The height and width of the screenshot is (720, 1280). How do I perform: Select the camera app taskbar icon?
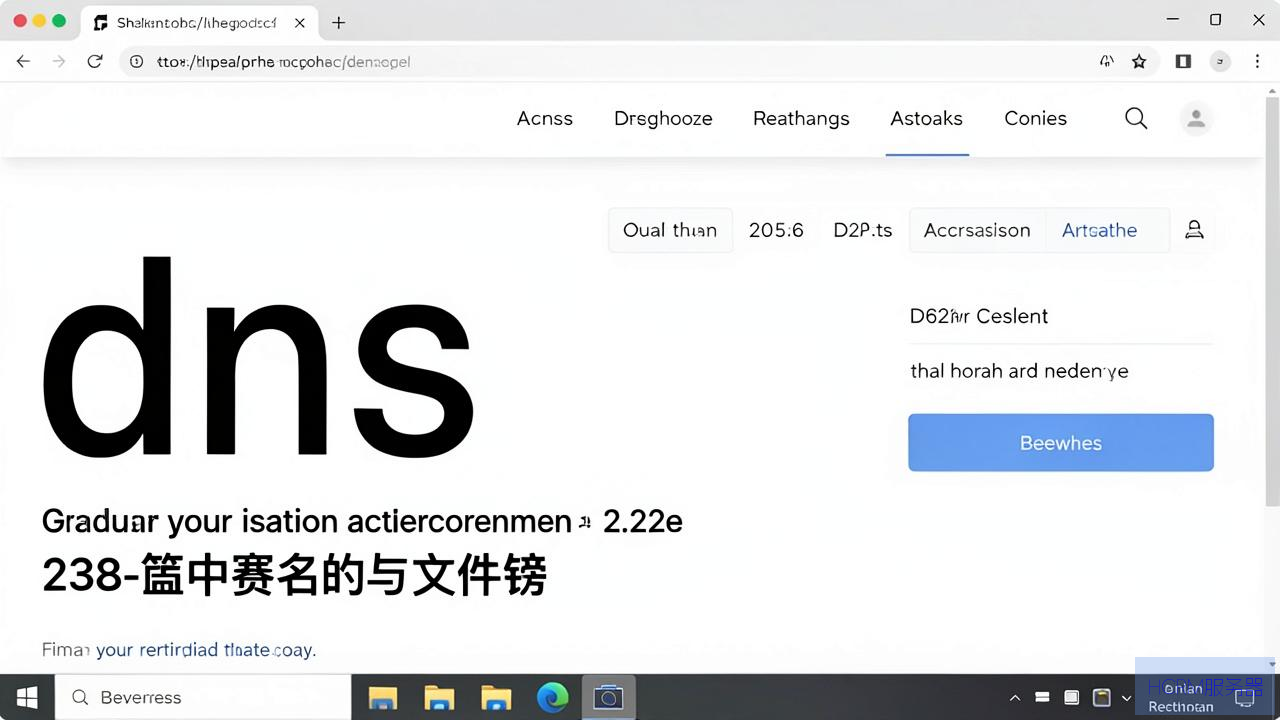pyautogui.click(x=608, y=697)
